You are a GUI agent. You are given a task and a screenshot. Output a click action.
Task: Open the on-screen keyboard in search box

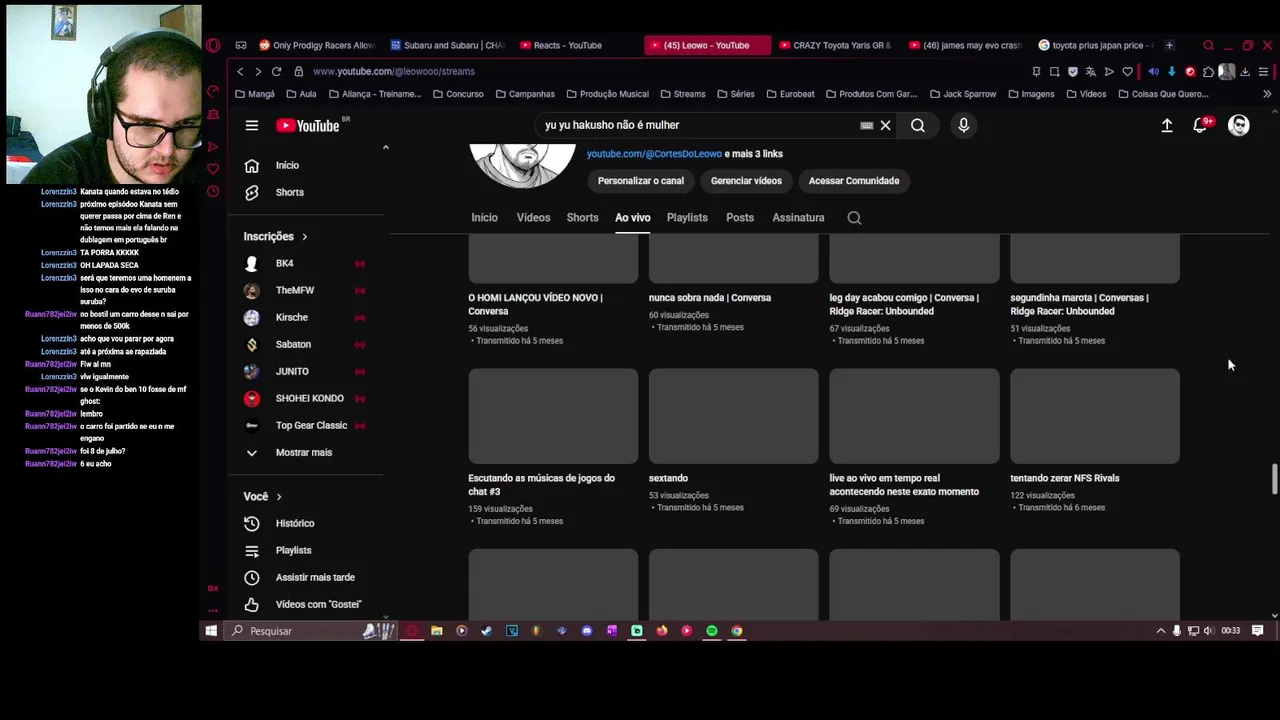click(866, 125)
